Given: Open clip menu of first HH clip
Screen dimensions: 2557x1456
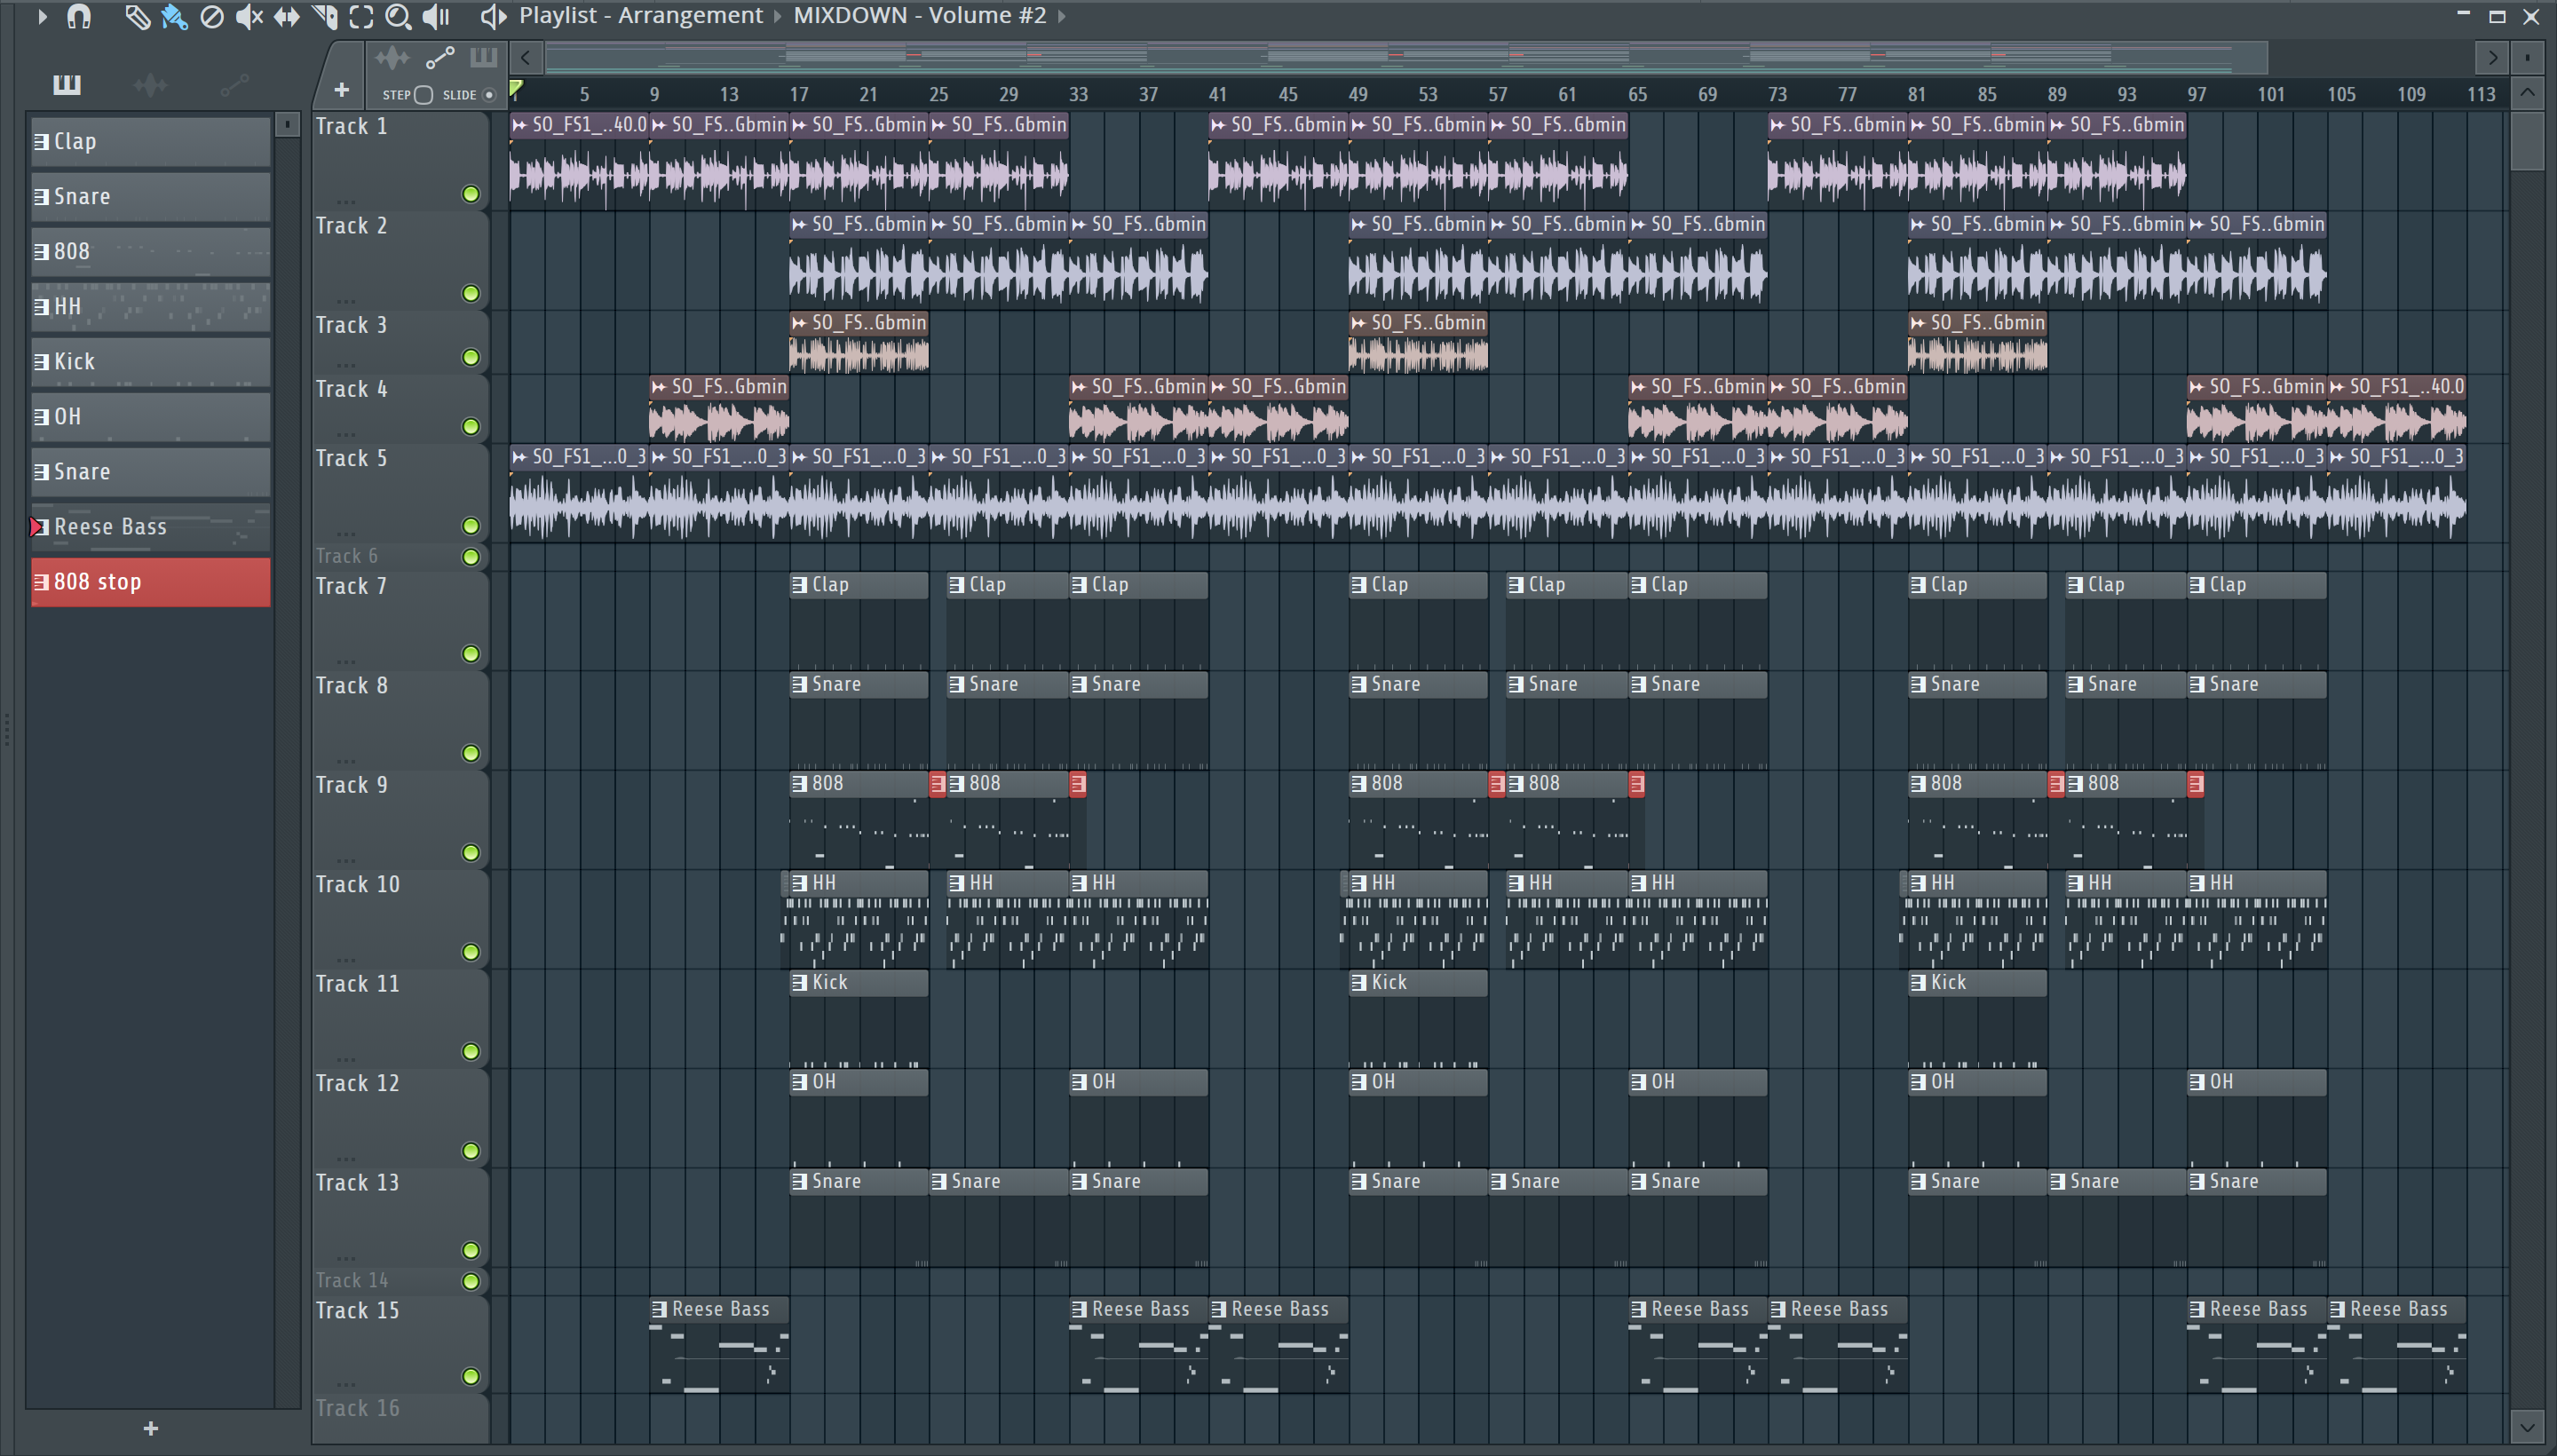Looking at the screenshot, I should 799,883.
